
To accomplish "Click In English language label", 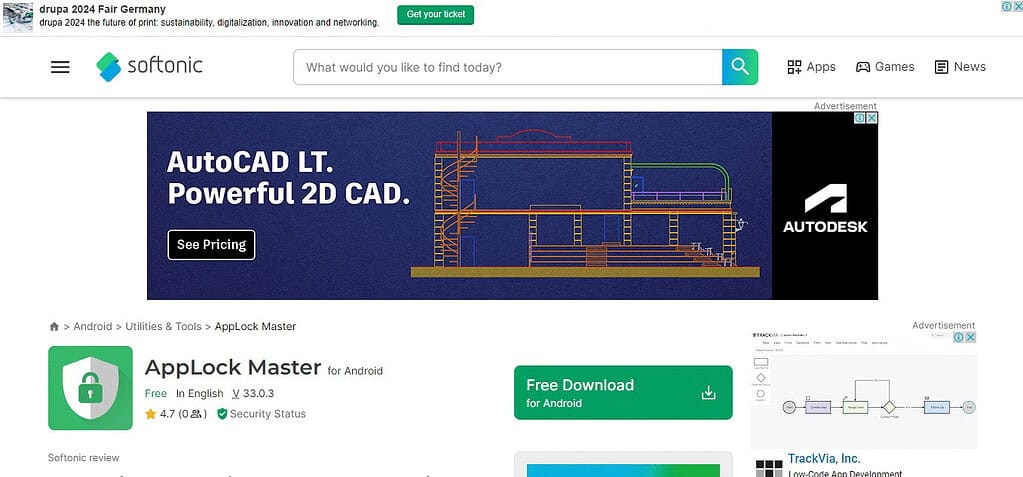I will click(x=200, y=393).
